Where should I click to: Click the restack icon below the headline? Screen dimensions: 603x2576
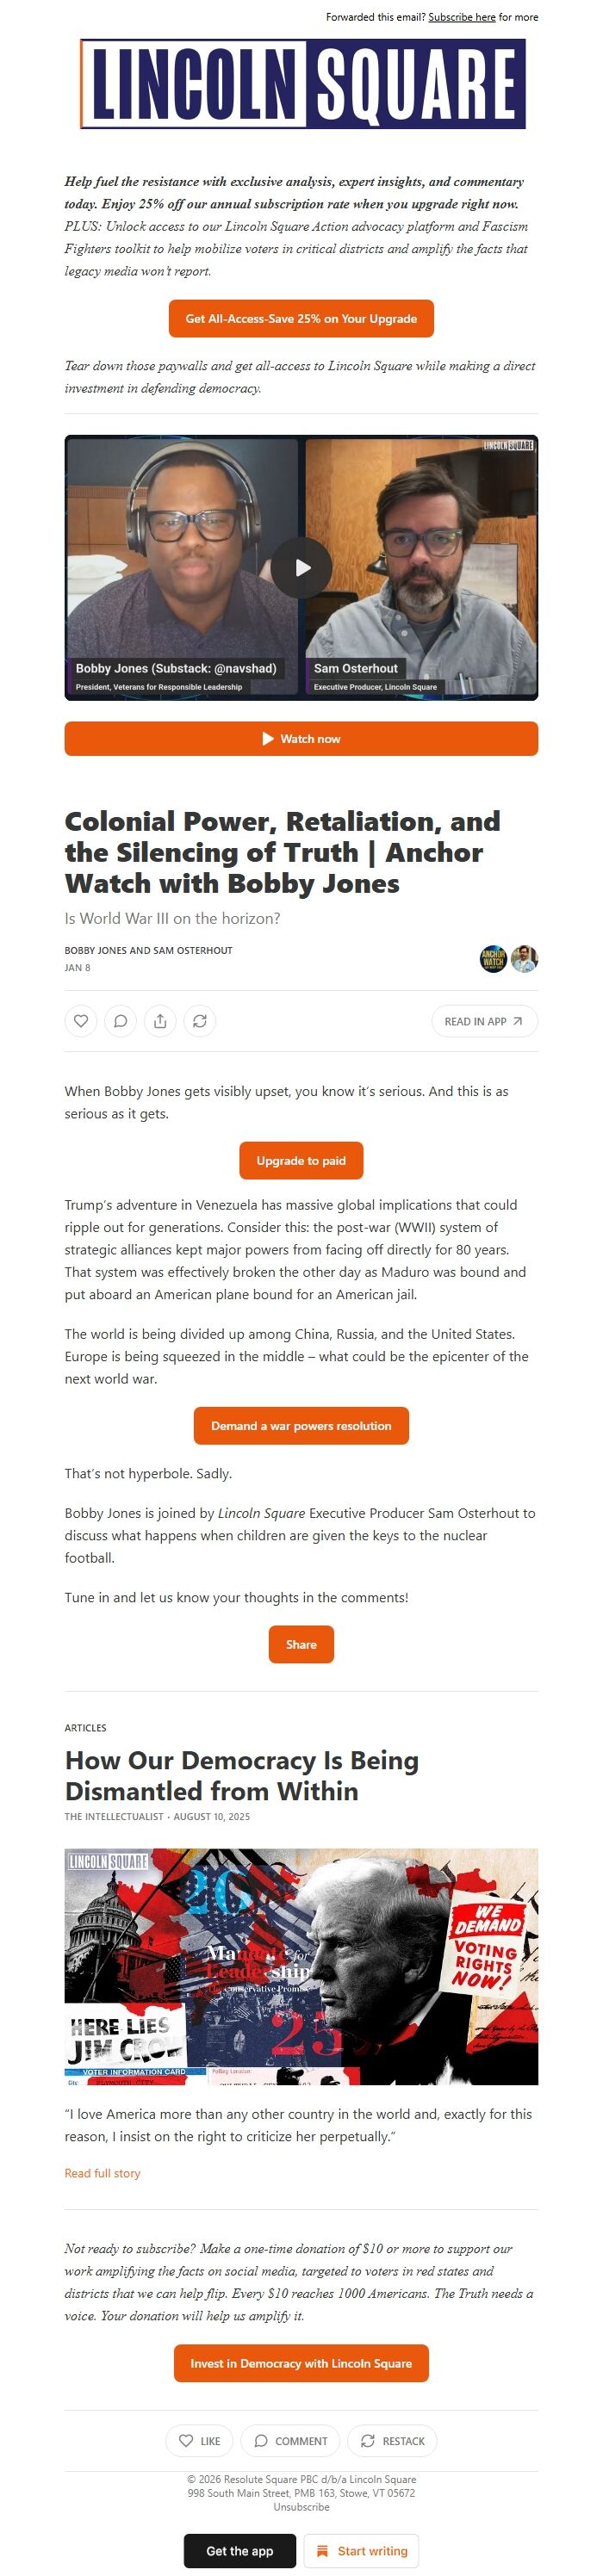click(x=200, y=1021)
